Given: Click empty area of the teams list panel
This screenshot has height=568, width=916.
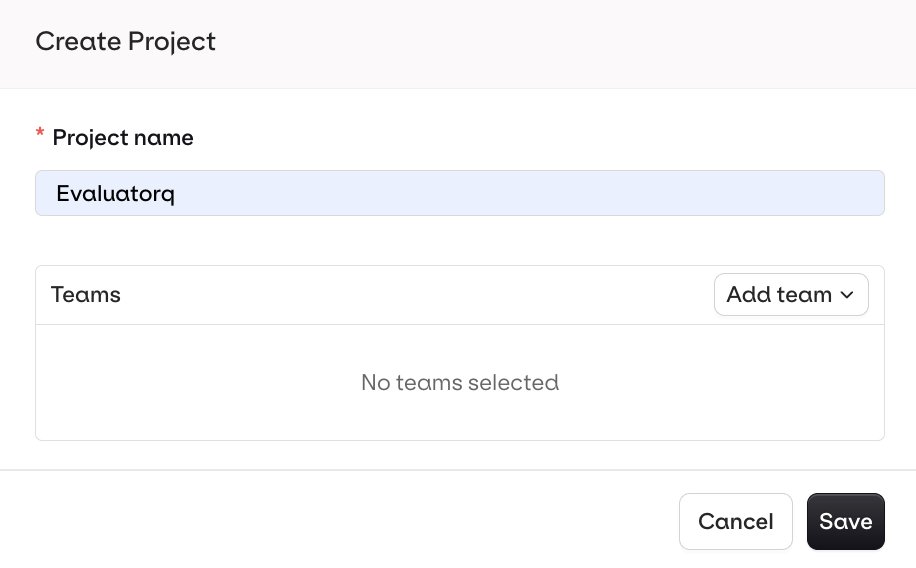Looking at the screenshot, I should coord(200,410).
